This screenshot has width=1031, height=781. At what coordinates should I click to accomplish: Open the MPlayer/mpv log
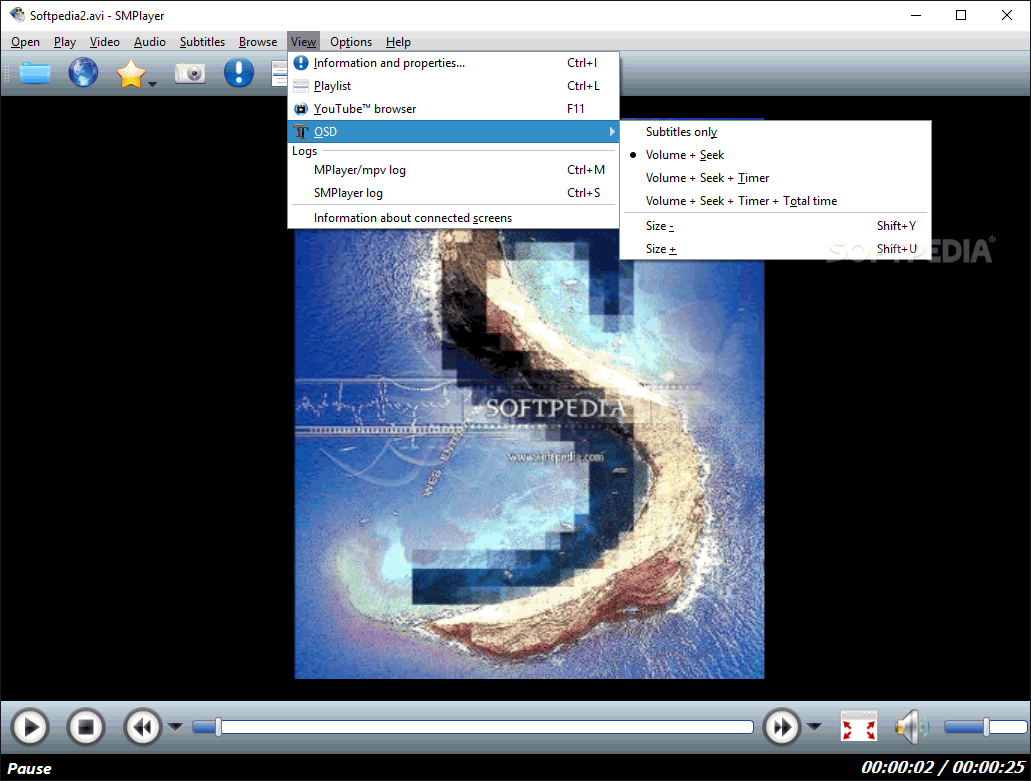click(454, 170)
